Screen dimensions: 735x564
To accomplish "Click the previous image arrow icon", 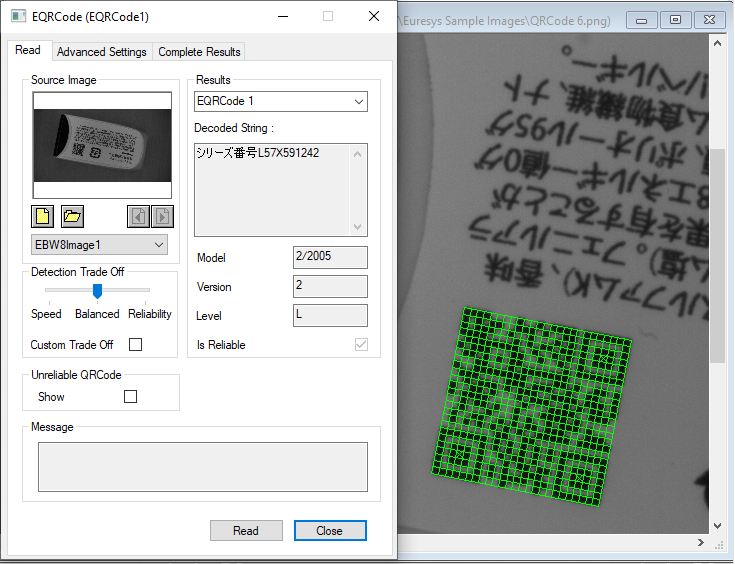I will [x=138, y=216].
